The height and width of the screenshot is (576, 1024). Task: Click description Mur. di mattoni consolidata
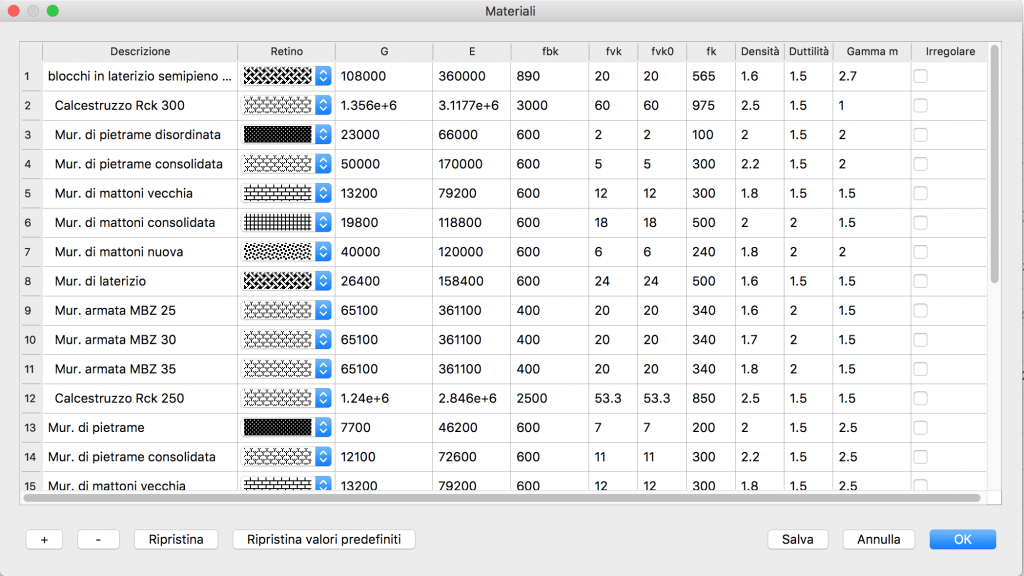click(x=135, y=223)
